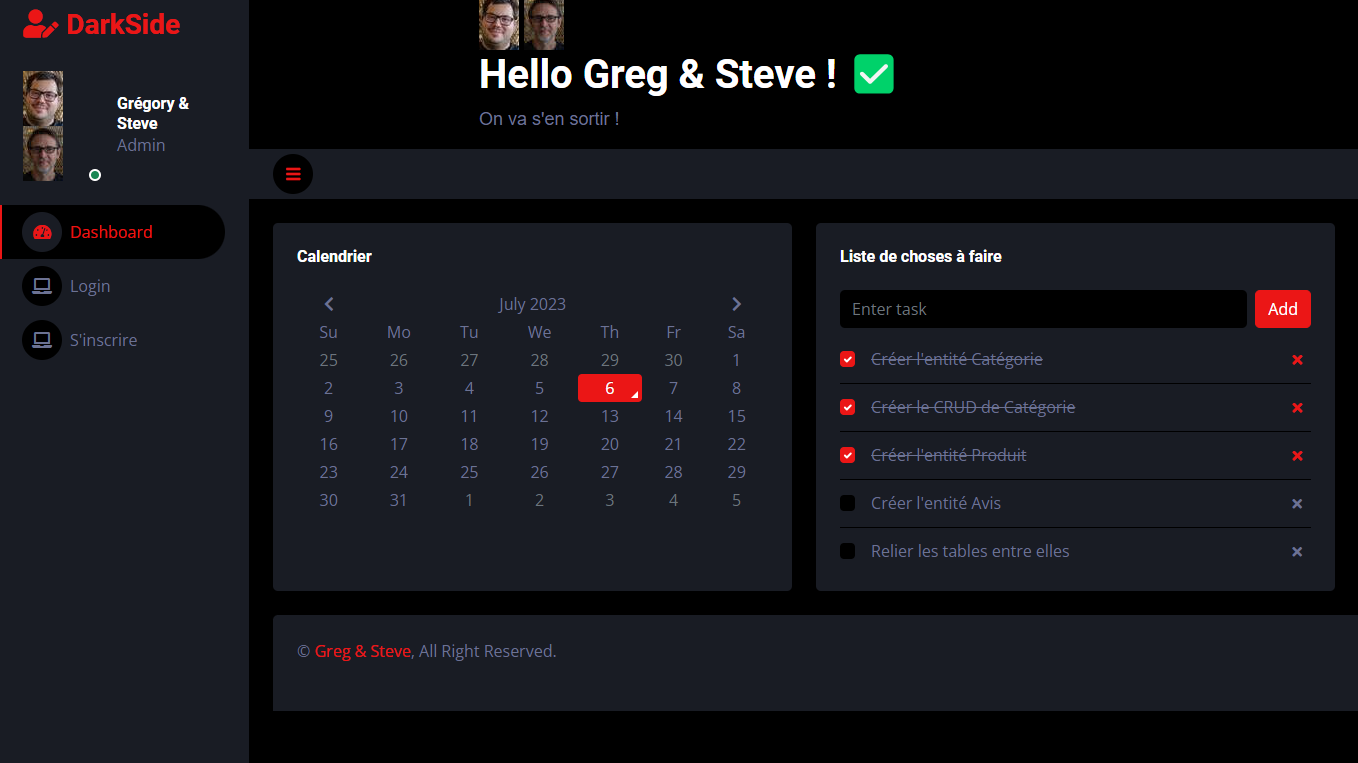
Task: Focus the 'Enter task' input field
Action: pos(1042,309)
